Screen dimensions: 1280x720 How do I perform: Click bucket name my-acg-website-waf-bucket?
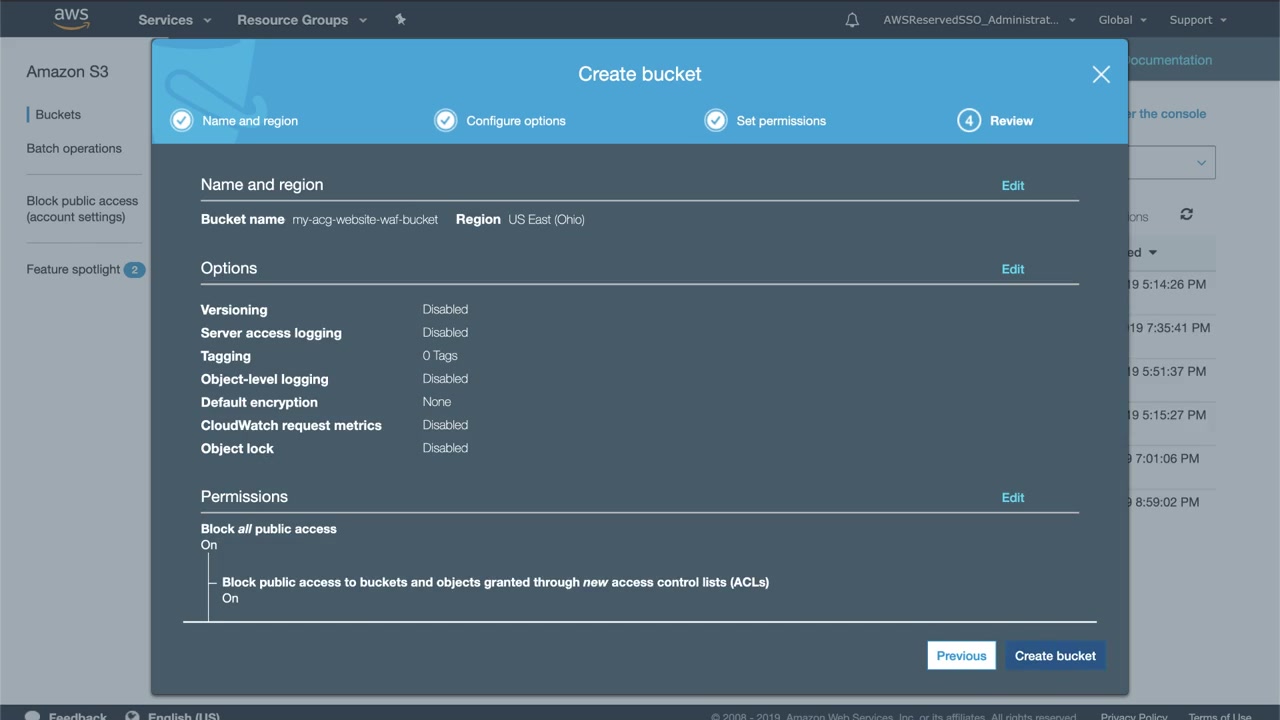pos(365,220)
